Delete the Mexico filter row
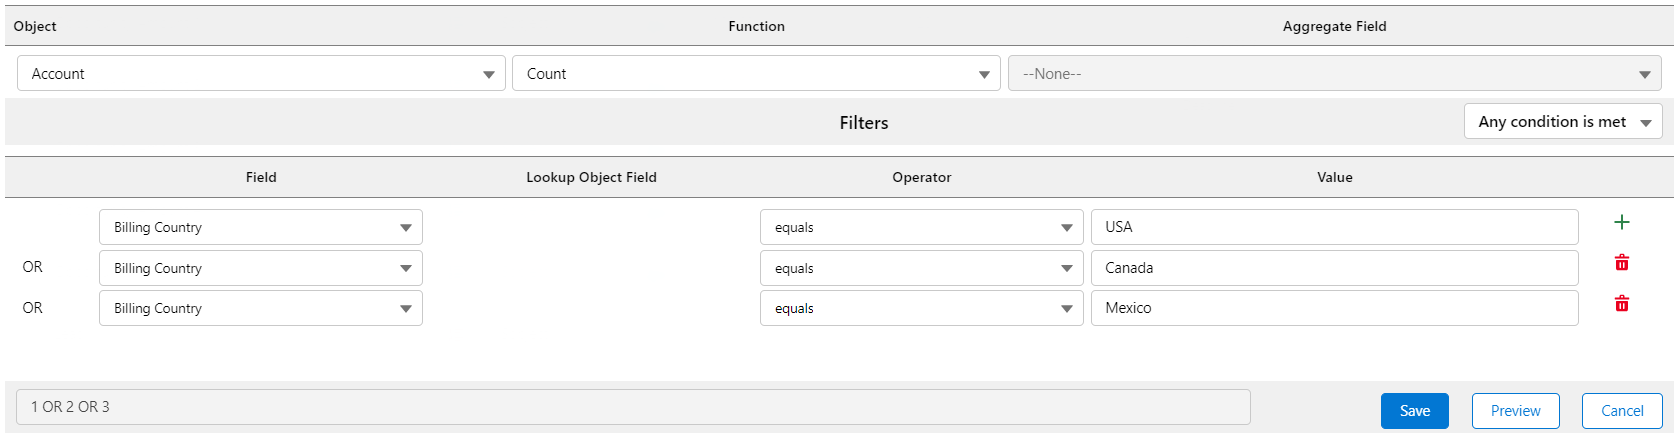This screenshot has height=433, width=1675. [x=1622, y=304]
